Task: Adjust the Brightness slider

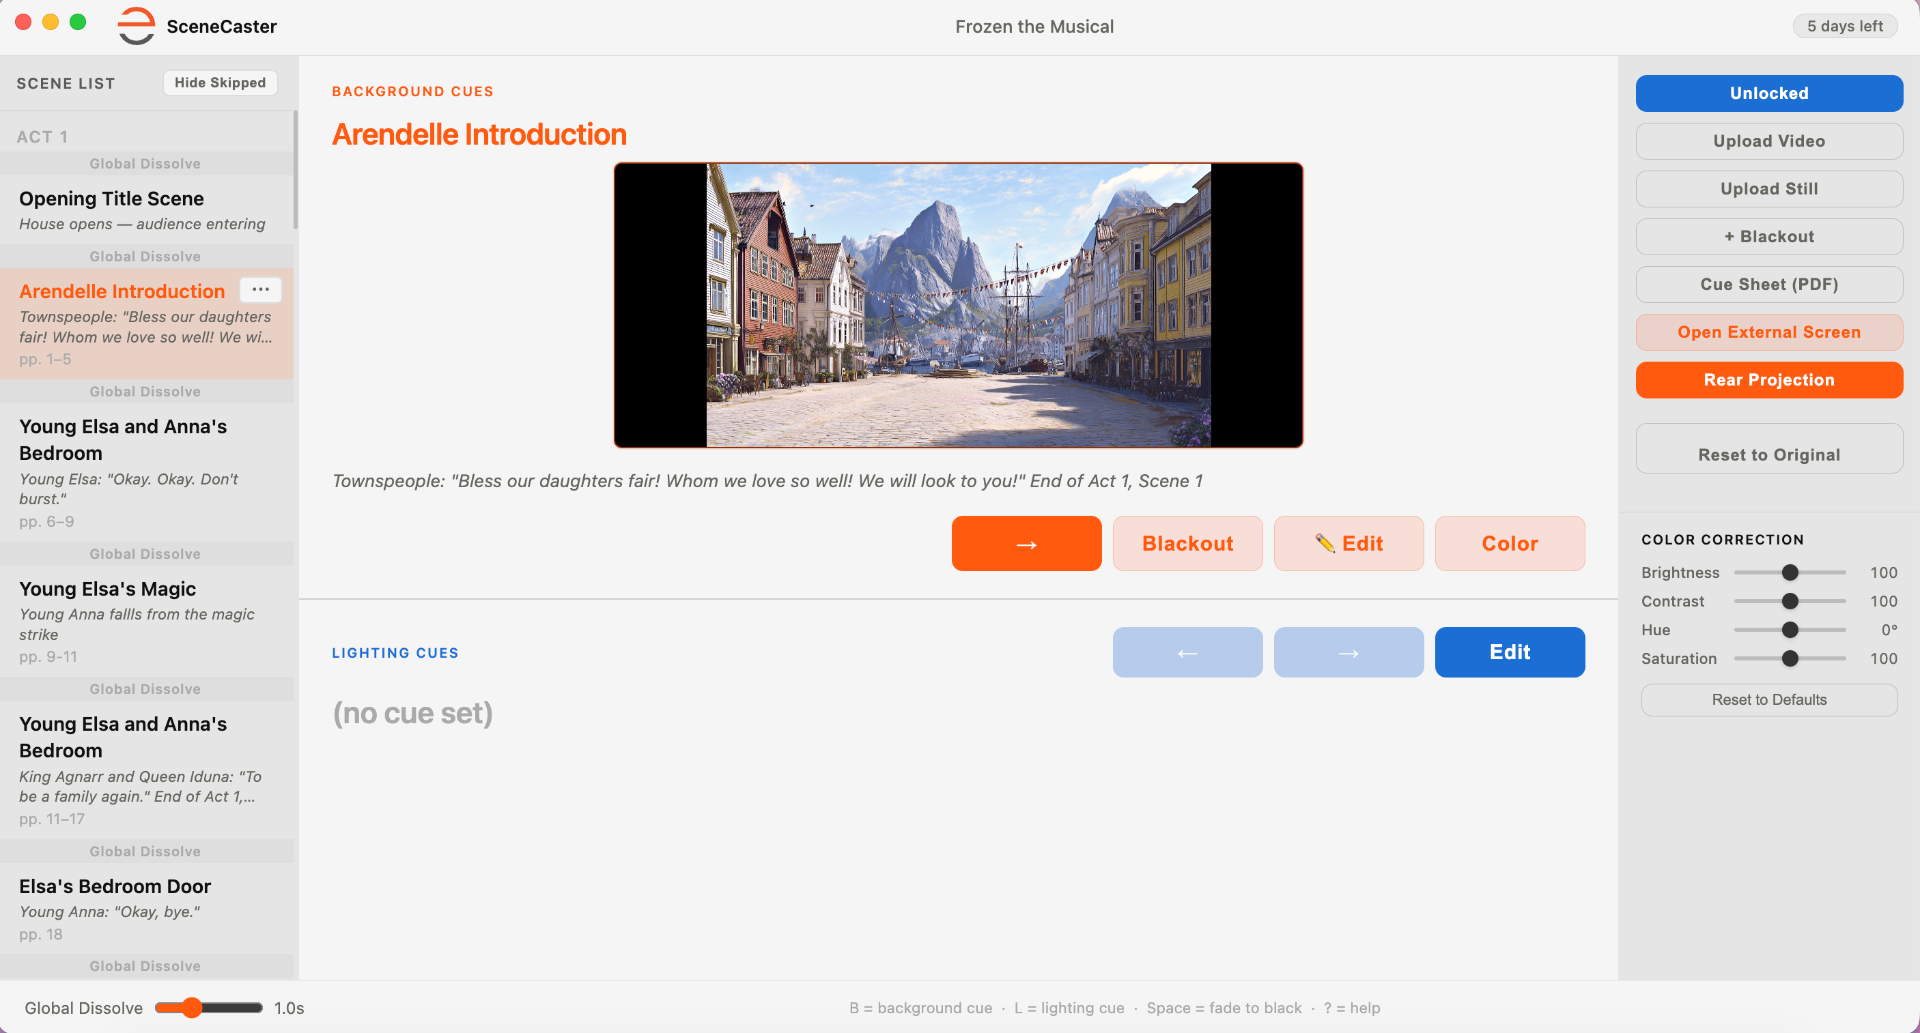Action: pyautogui.click(x=1790, y=573)
